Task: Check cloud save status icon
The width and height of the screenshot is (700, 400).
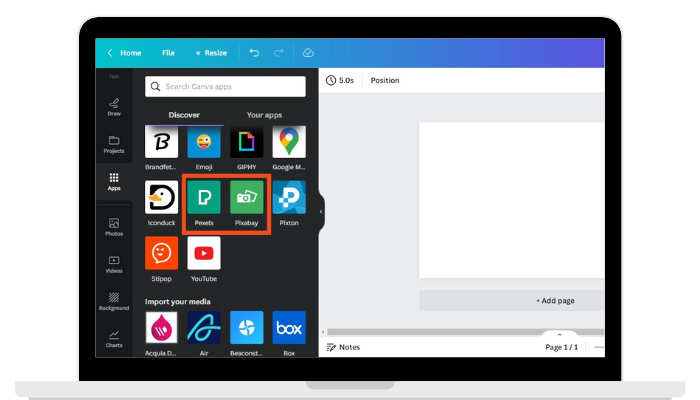Action: 308,53
